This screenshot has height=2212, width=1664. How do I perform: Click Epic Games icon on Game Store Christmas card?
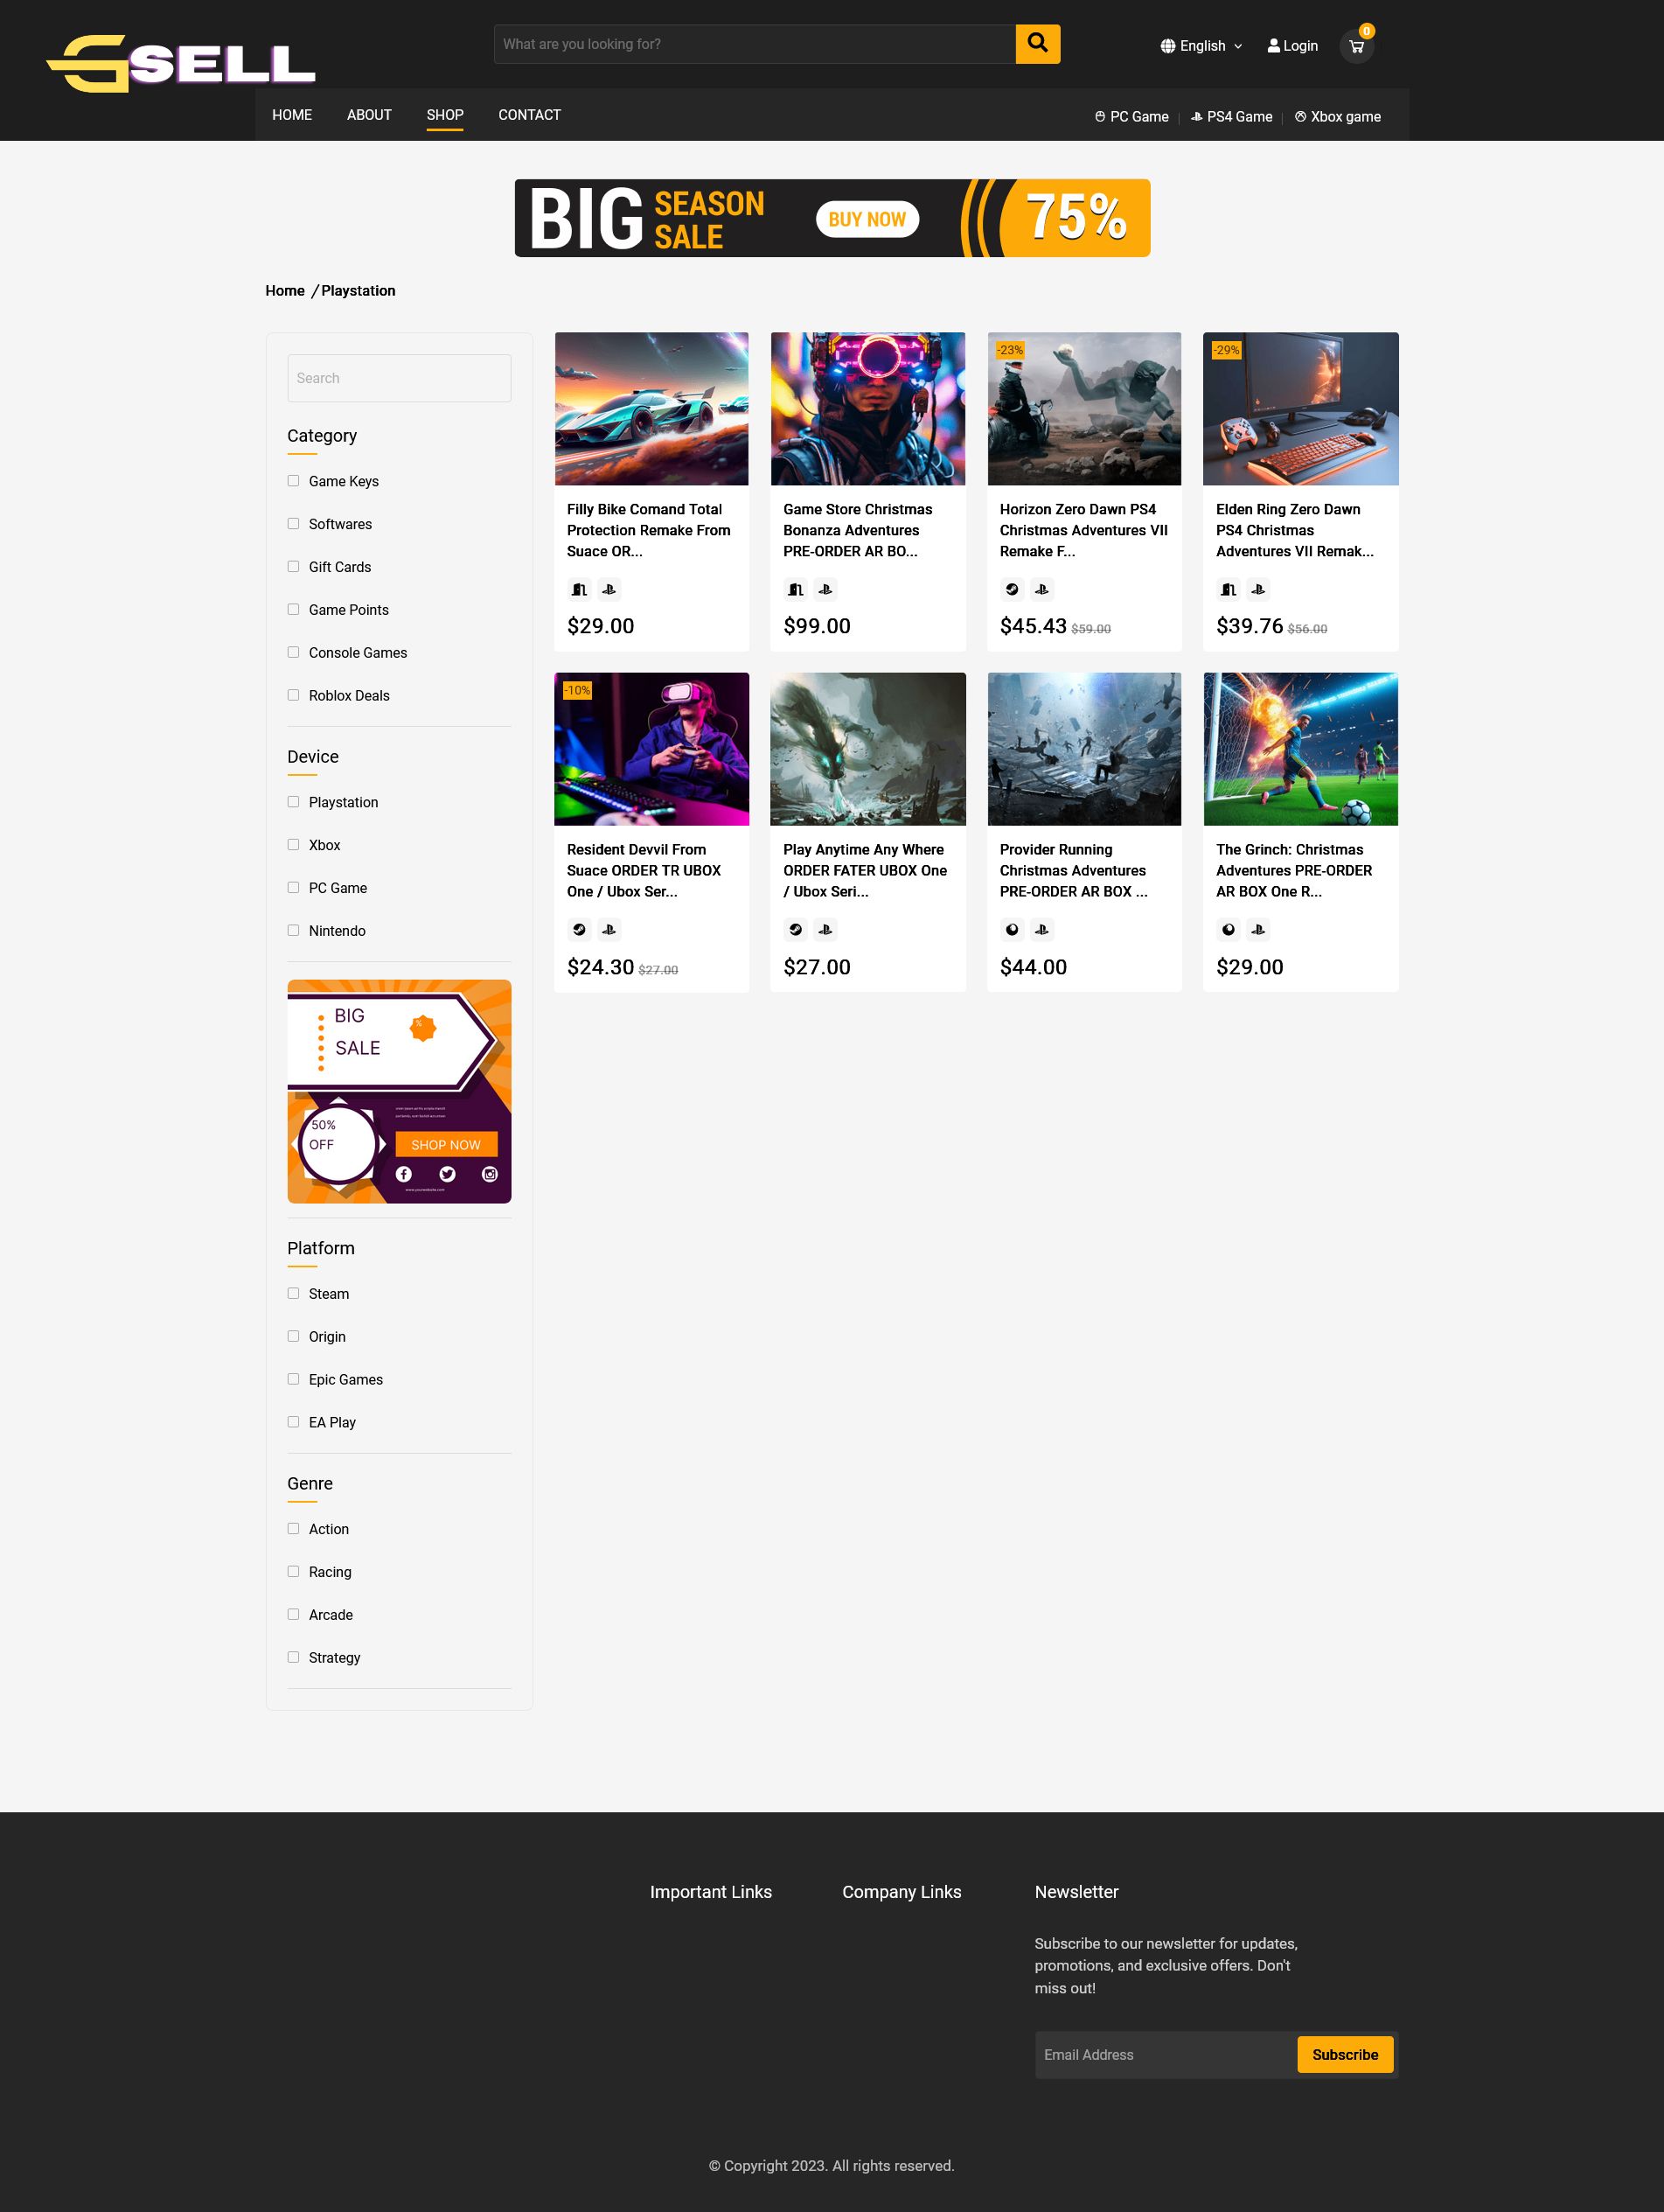coord(796,590)
